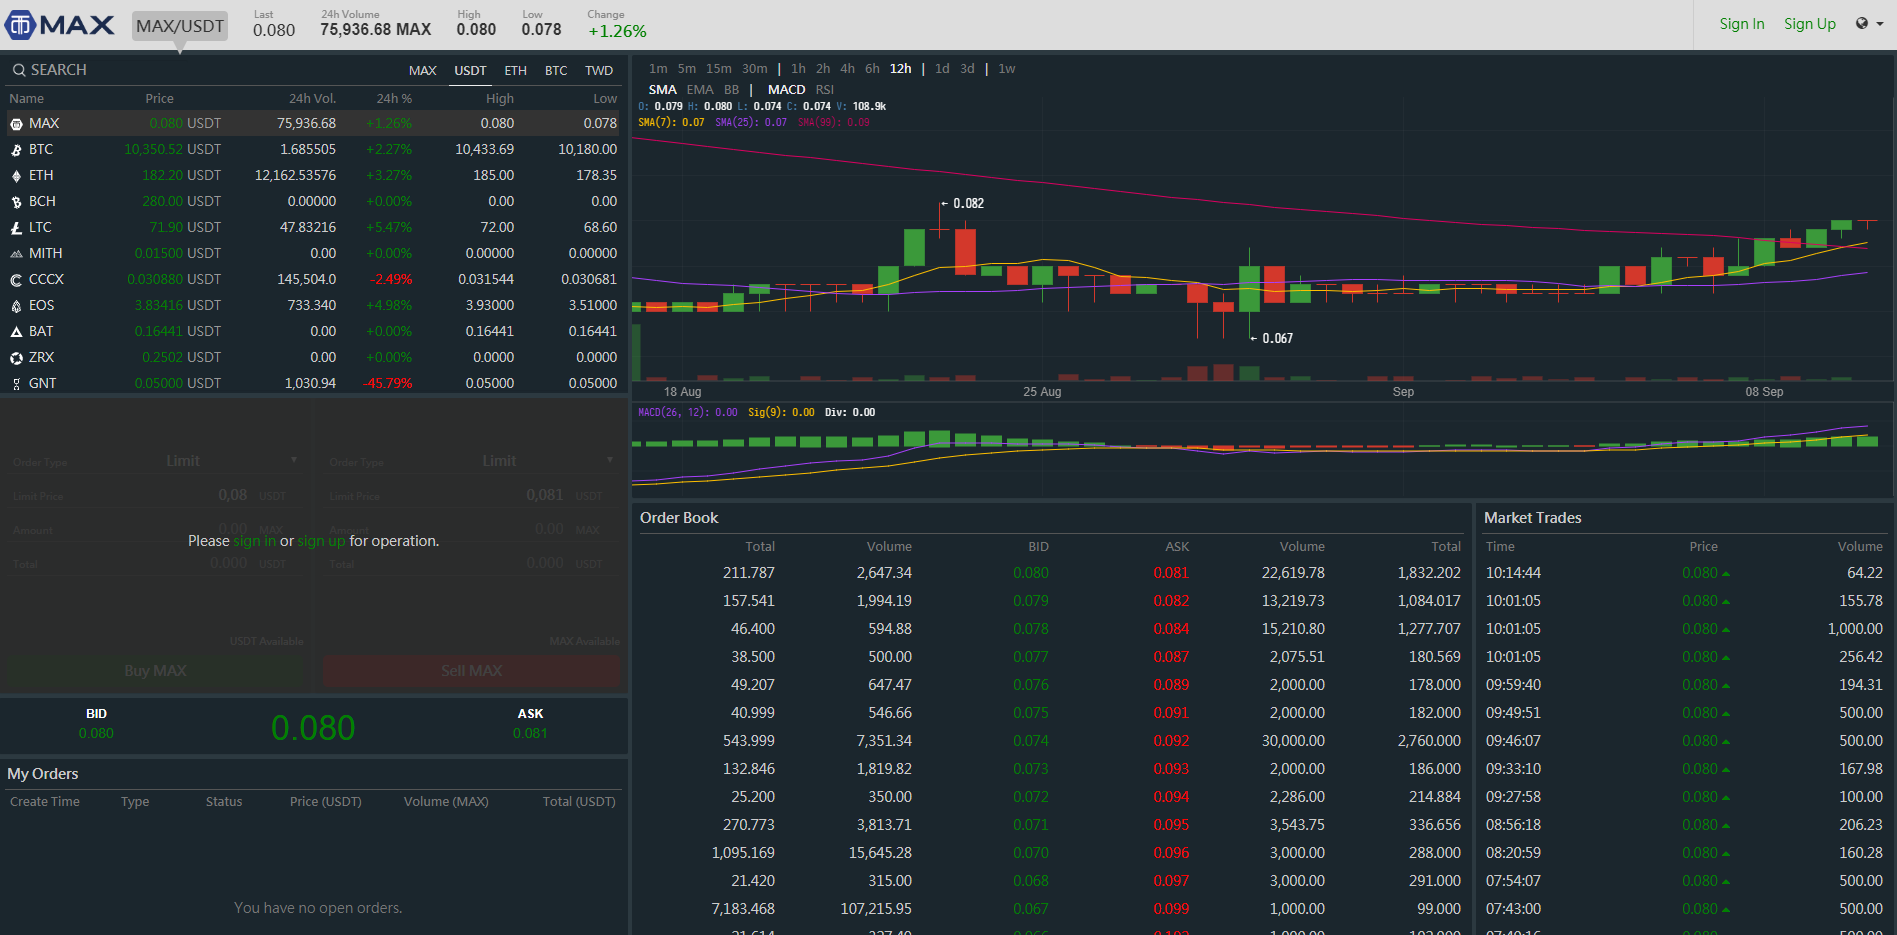
Task: Sort market list by 24h Vol. column
Action: tap(312, 99)
